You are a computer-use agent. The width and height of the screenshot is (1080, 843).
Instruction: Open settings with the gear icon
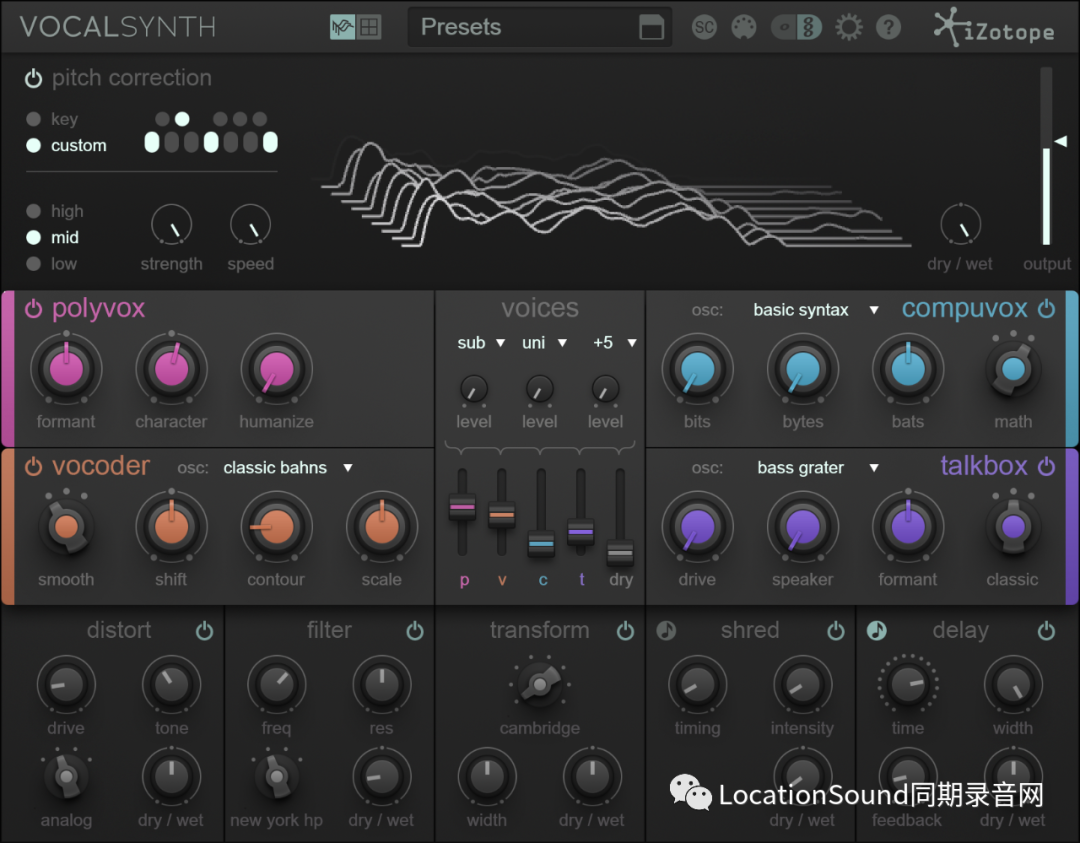pos(848,27)
